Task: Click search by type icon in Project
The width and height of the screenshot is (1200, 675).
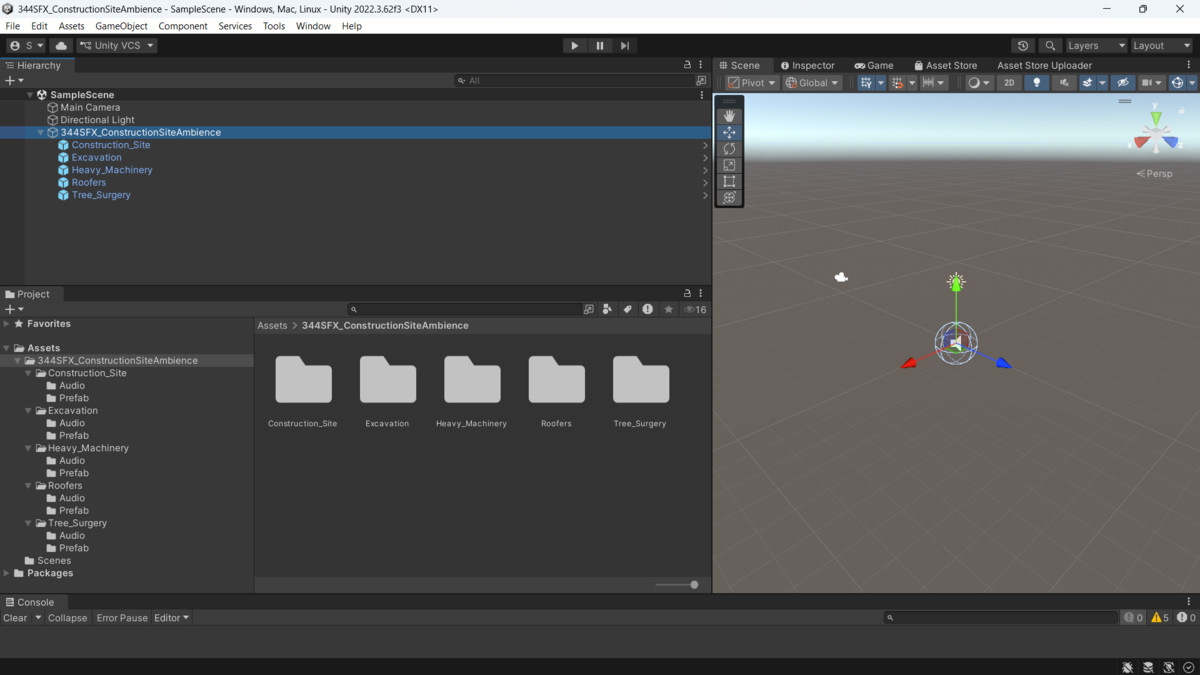Action: pos(607,309)
